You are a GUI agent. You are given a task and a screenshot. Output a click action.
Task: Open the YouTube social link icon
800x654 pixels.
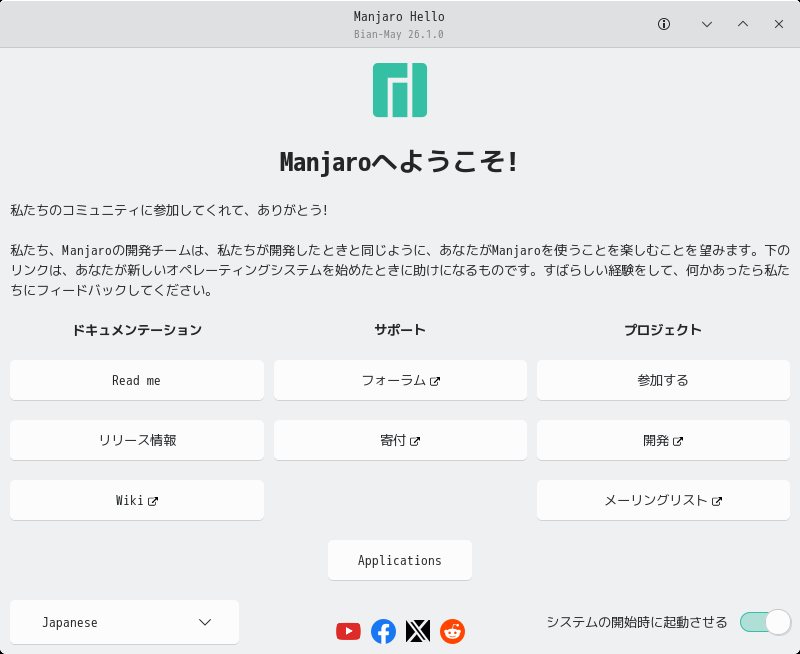[x=348, y=632]
